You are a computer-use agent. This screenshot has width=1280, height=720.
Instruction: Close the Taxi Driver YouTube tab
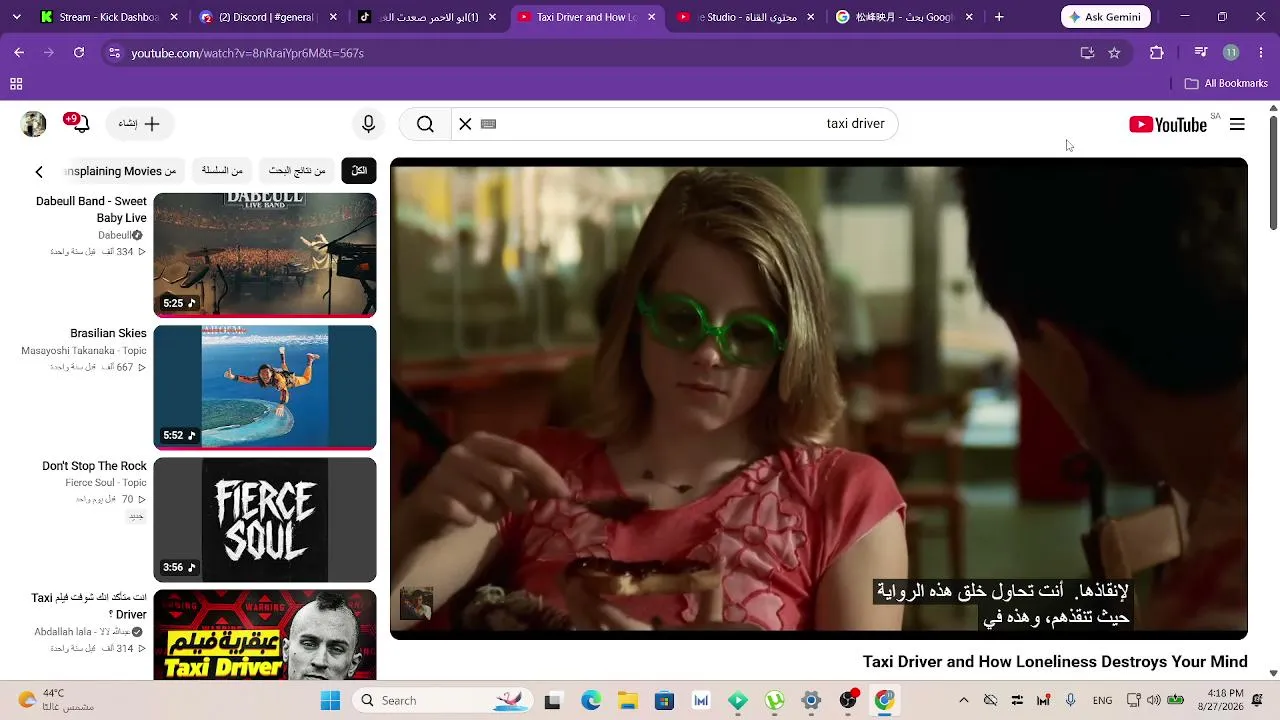pos(652,17)
